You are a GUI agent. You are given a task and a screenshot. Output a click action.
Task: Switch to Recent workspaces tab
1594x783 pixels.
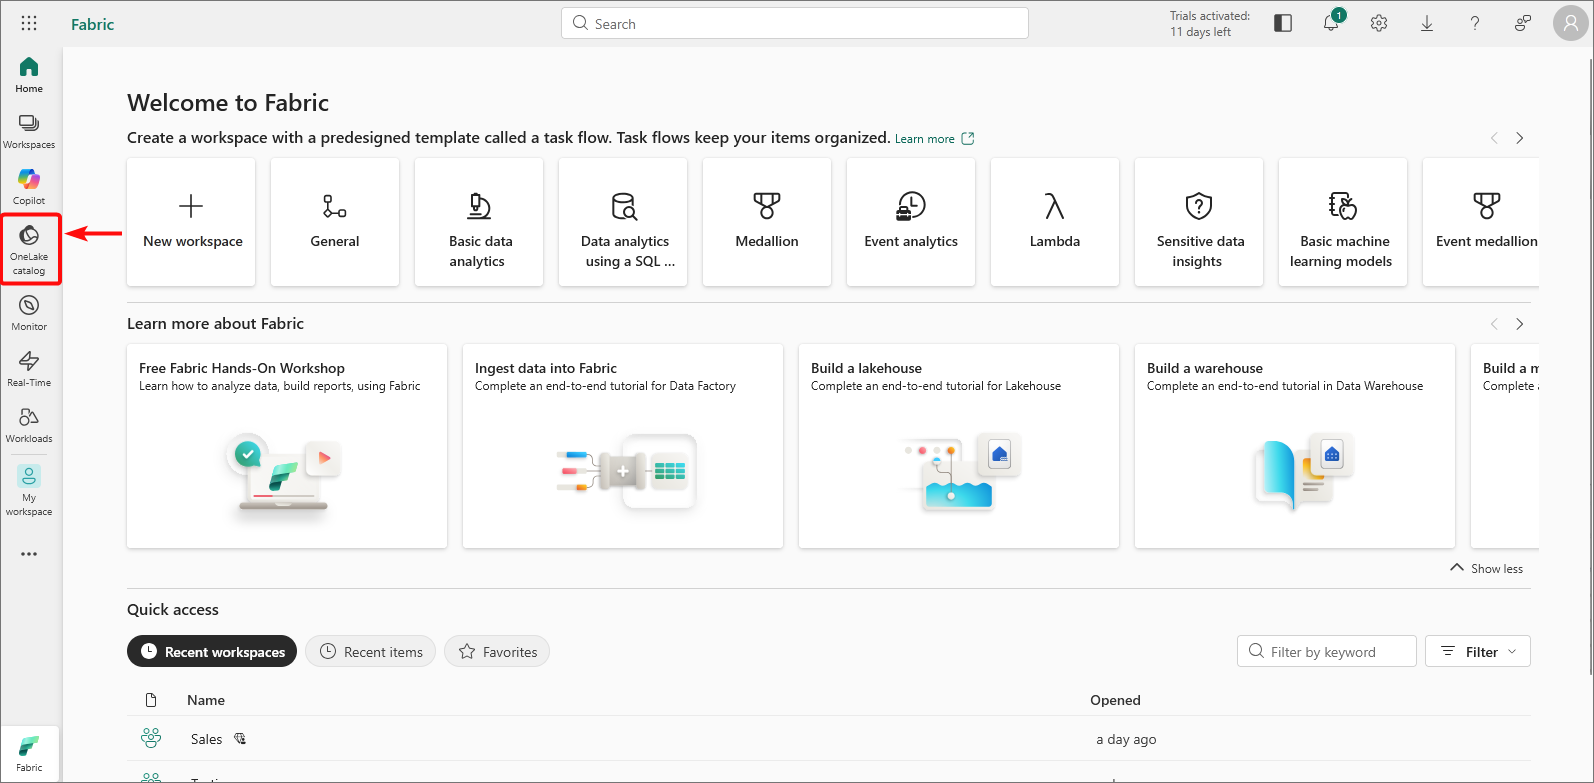(212, 651)
